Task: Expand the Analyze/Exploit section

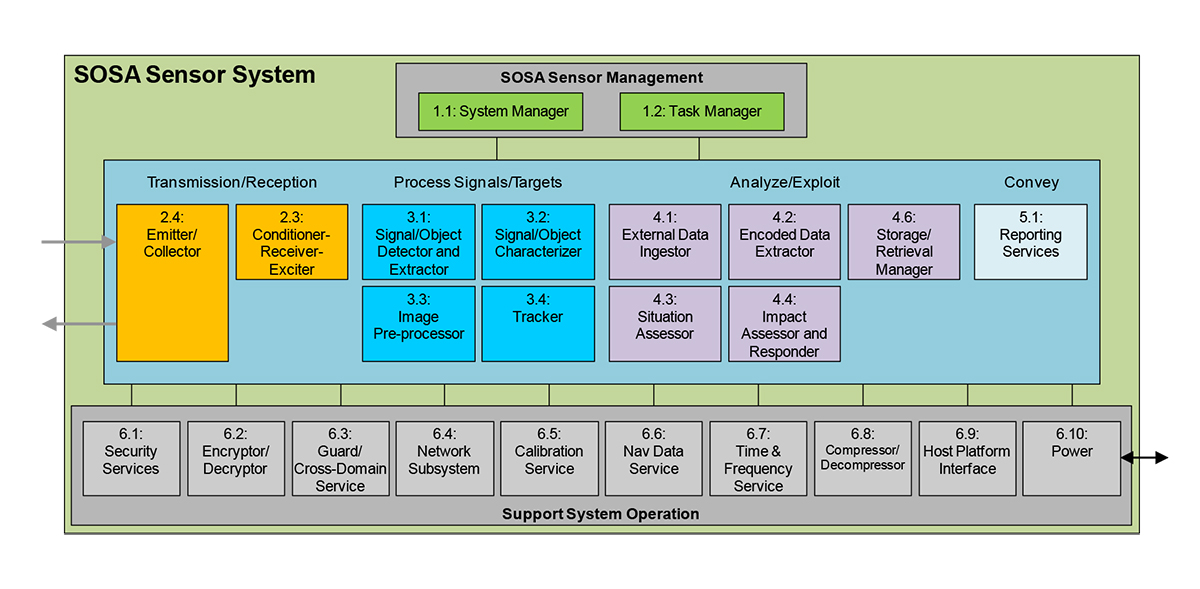Action: (785, 182)
